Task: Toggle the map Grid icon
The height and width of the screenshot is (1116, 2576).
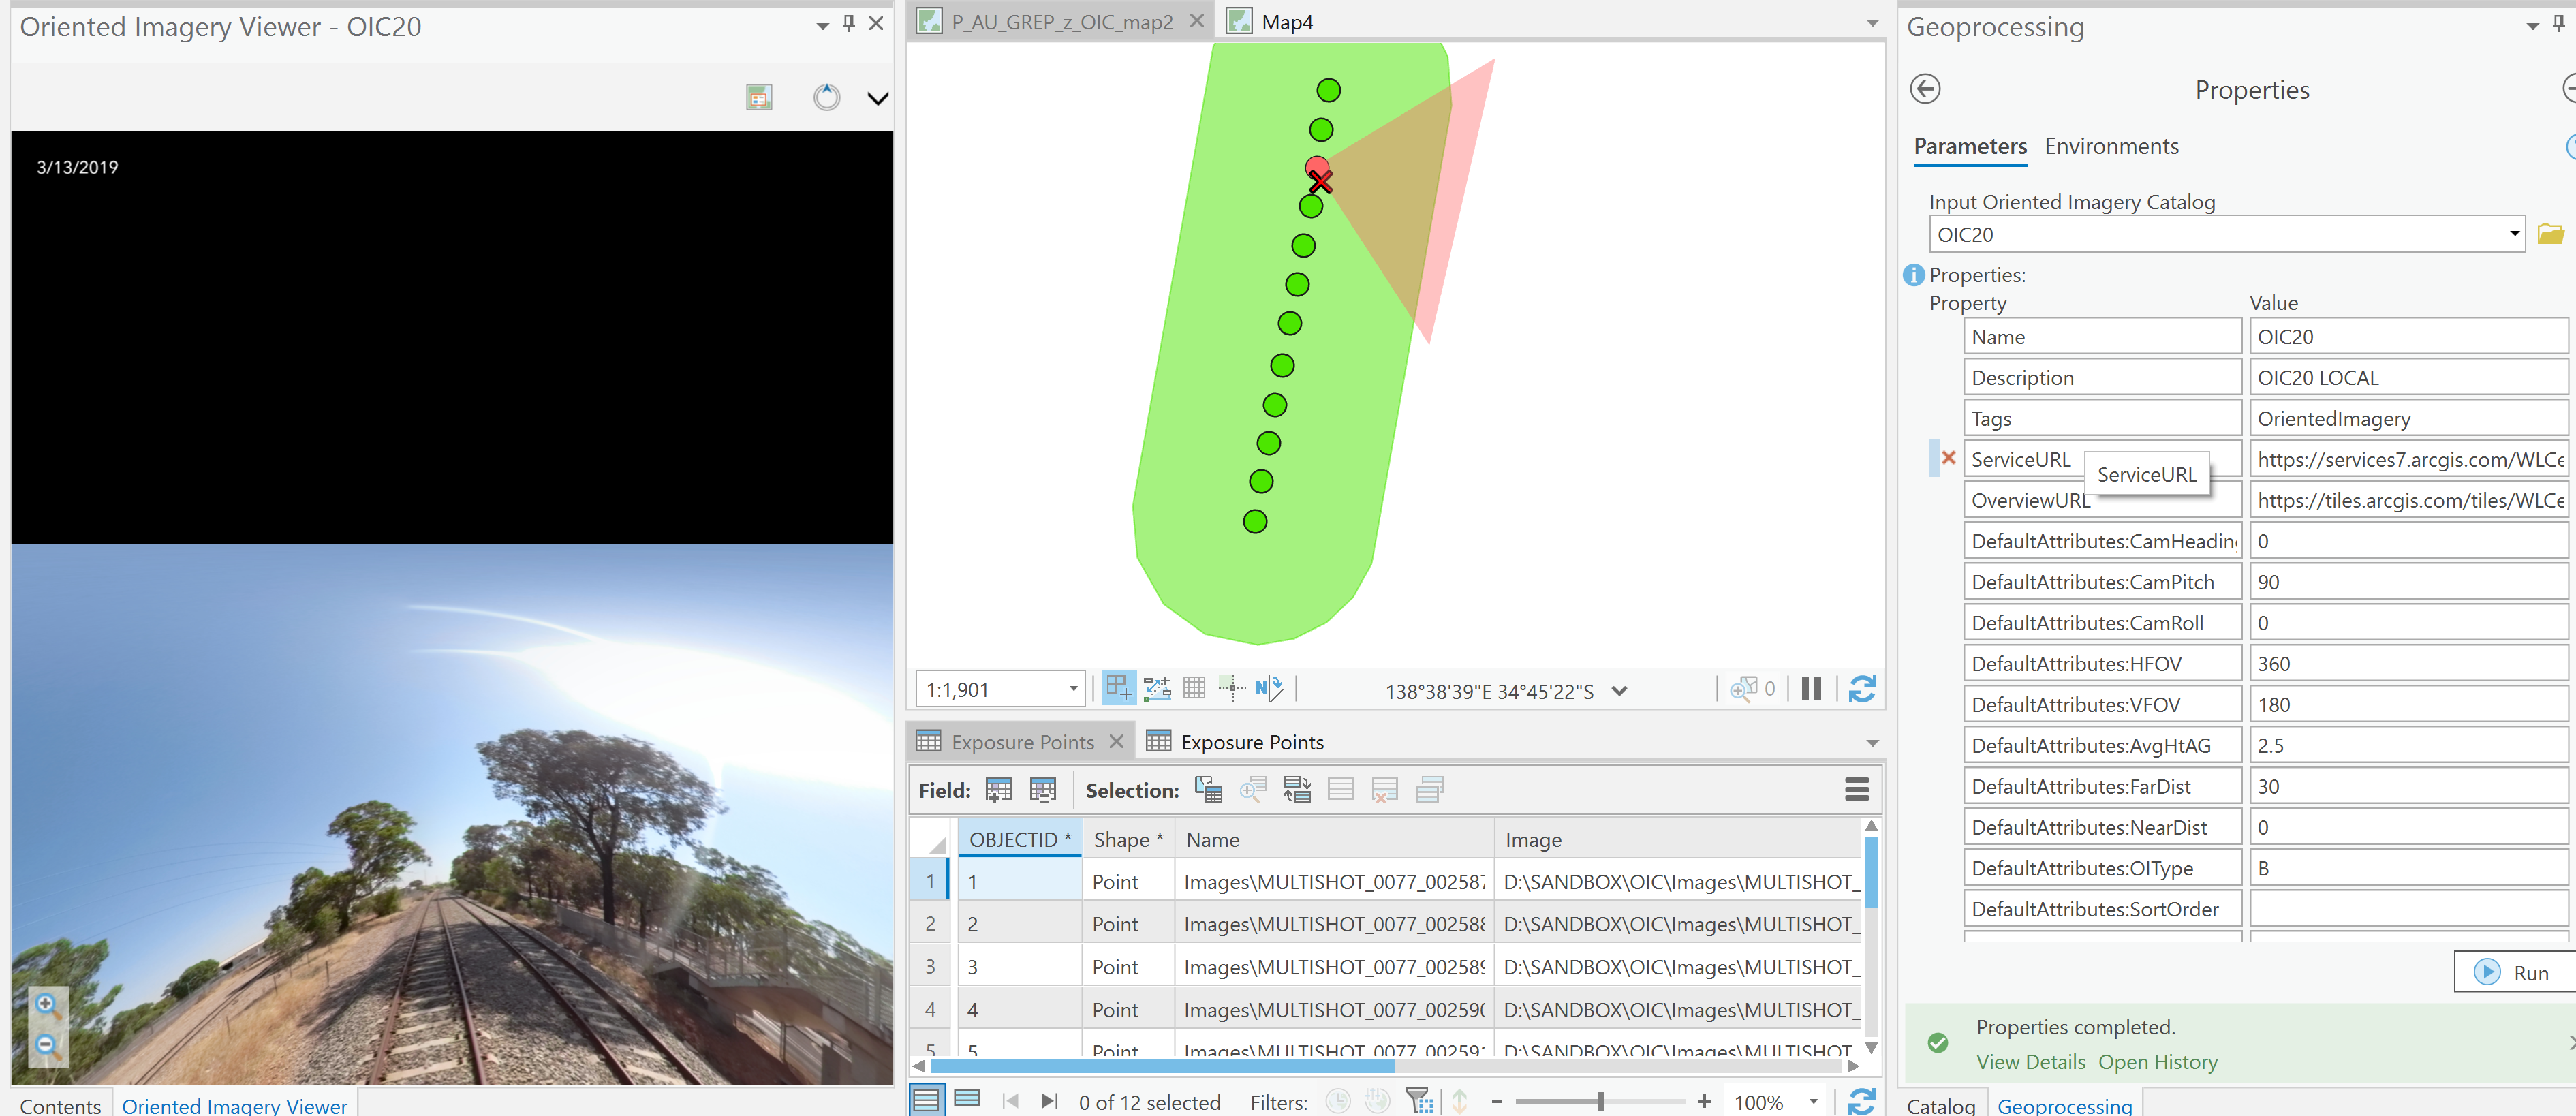Action: (1194, 688)
